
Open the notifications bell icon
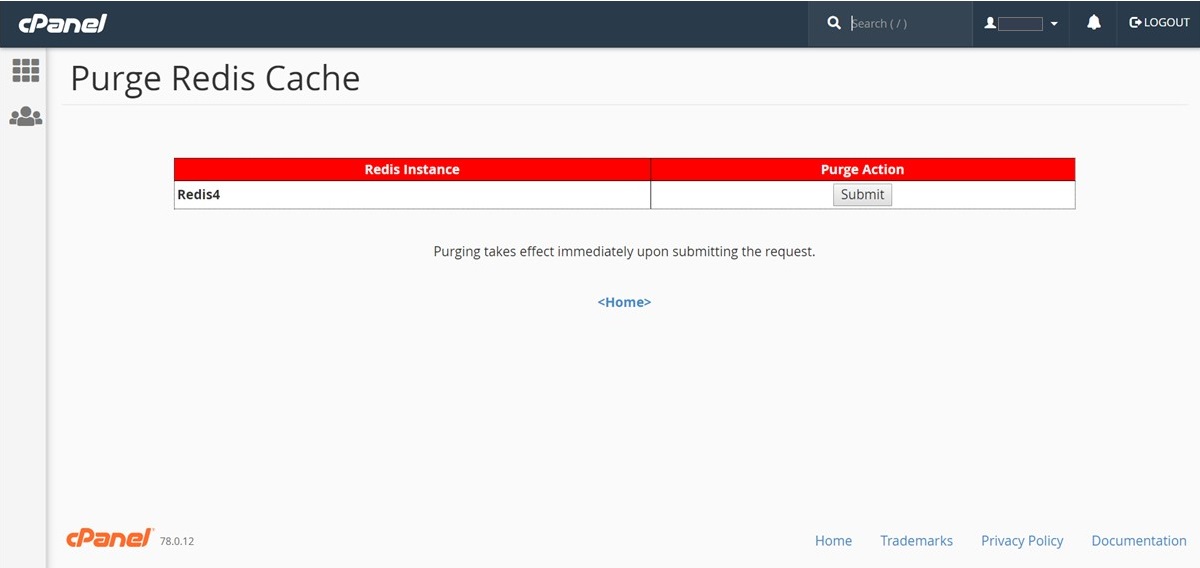point(1094,23)
